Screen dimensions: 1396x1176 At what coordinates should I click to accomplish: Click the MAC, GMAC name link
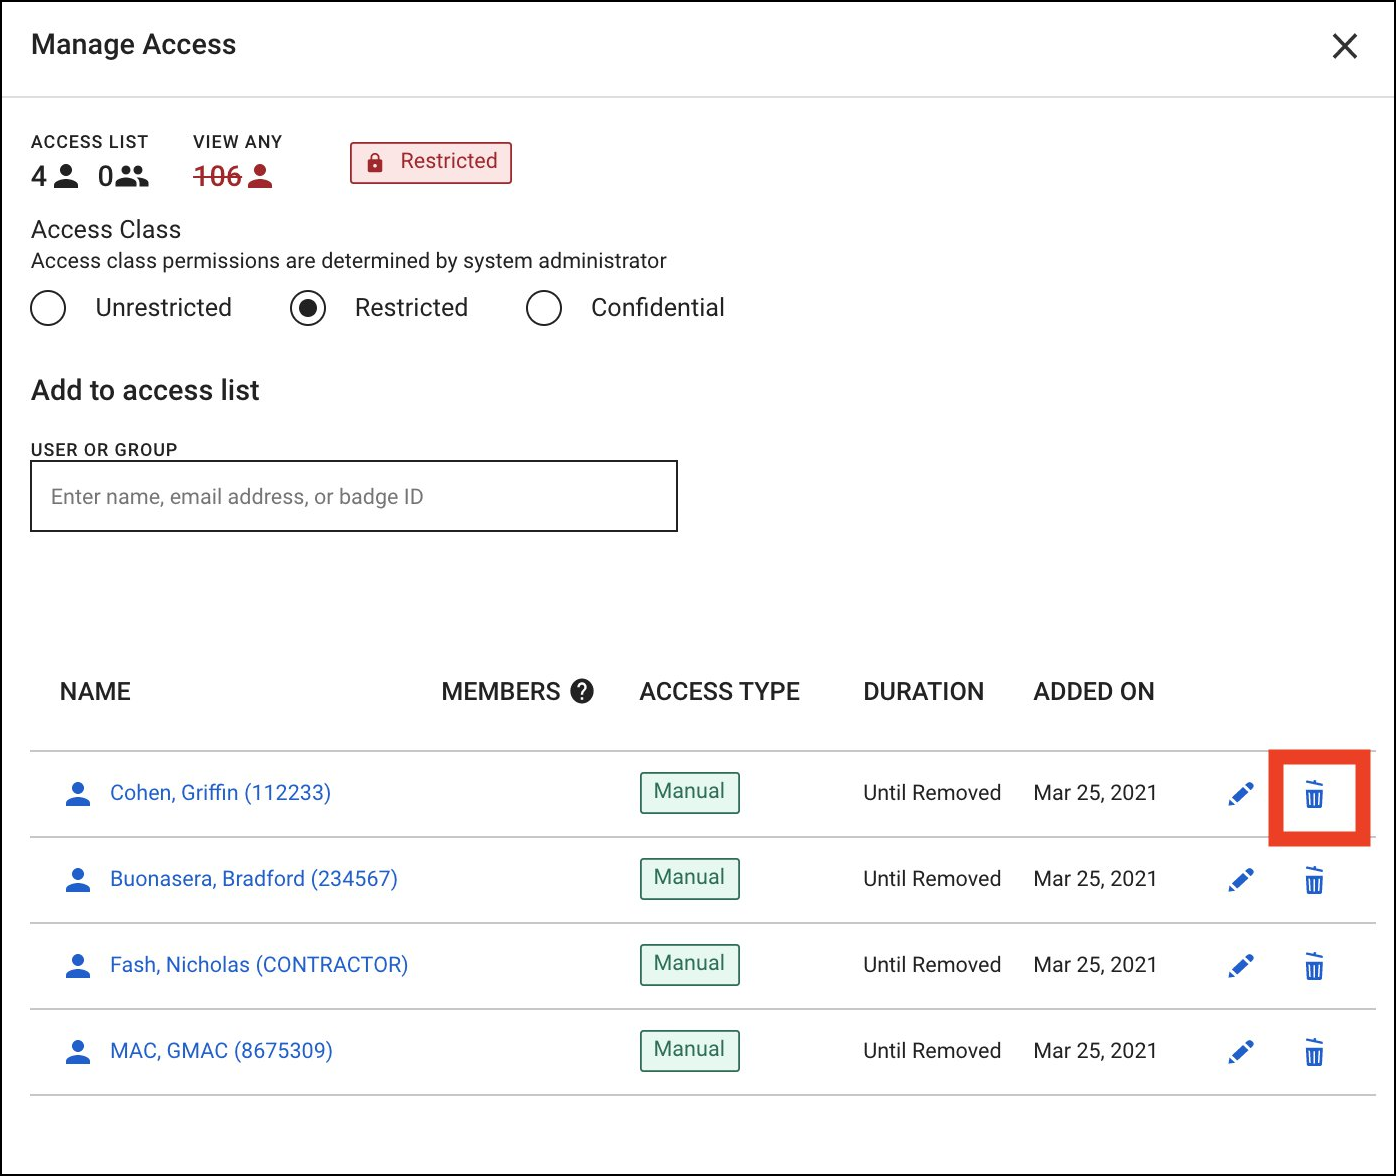tap(220, 1051)
